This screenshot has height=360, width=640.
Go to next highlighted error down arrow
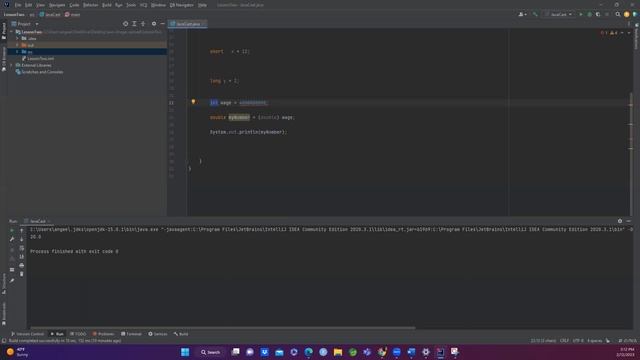pos(629,33)
